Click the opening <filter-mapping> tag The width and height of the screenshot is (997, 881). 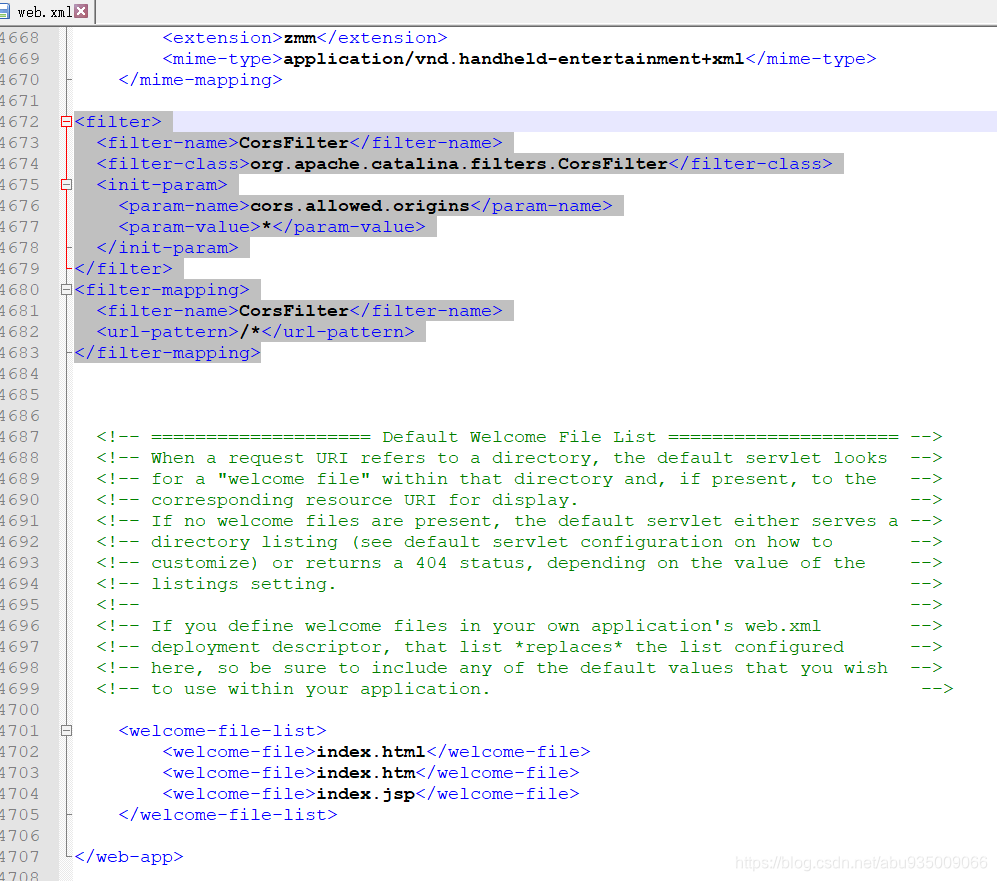click(162, 290)
